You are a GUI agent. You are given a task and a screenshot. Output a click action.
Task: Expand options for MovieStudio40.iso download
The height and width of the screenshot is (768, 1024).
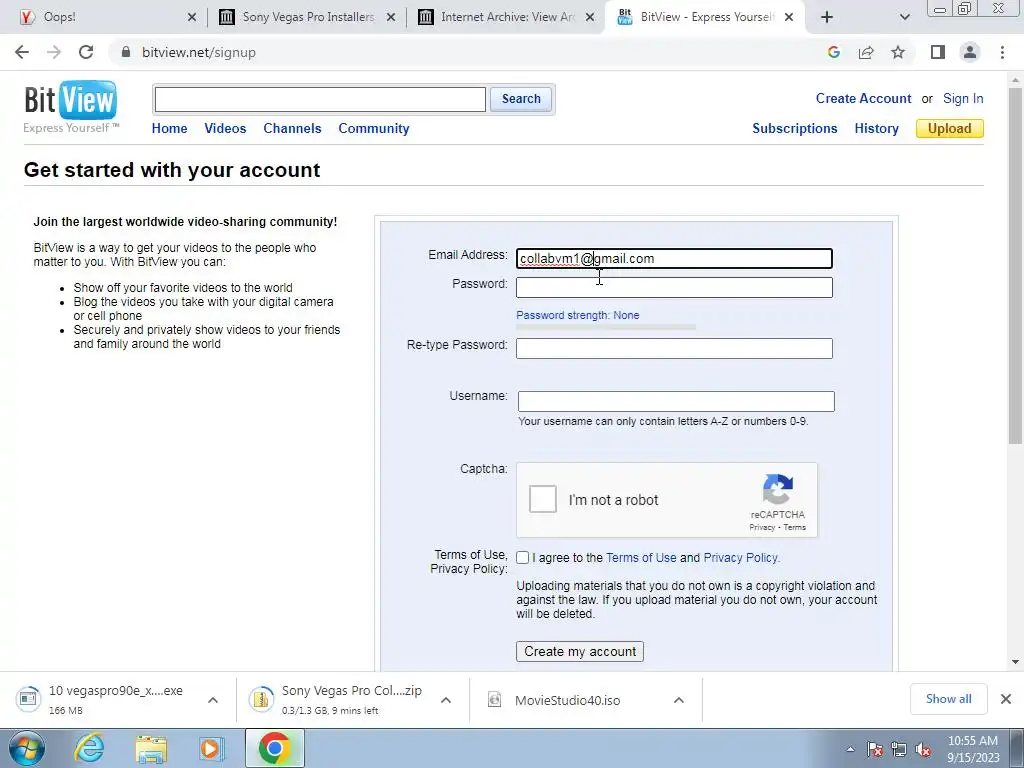coord(679,700)
